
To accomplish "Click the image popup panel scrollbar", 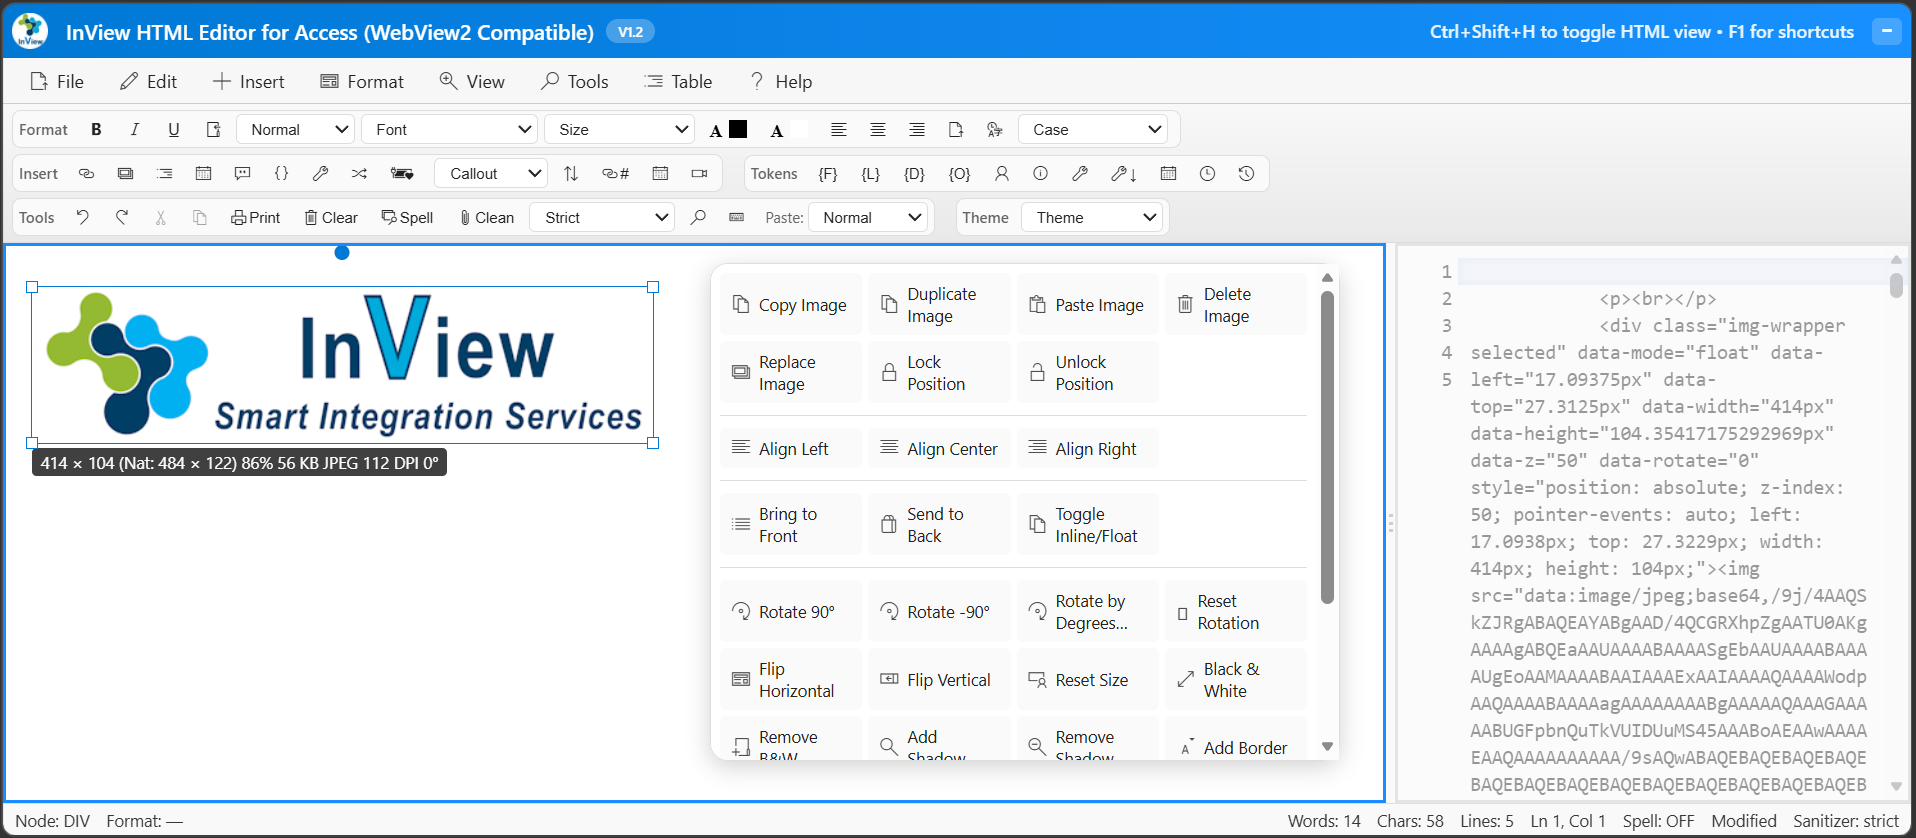I will point(1327,448).
